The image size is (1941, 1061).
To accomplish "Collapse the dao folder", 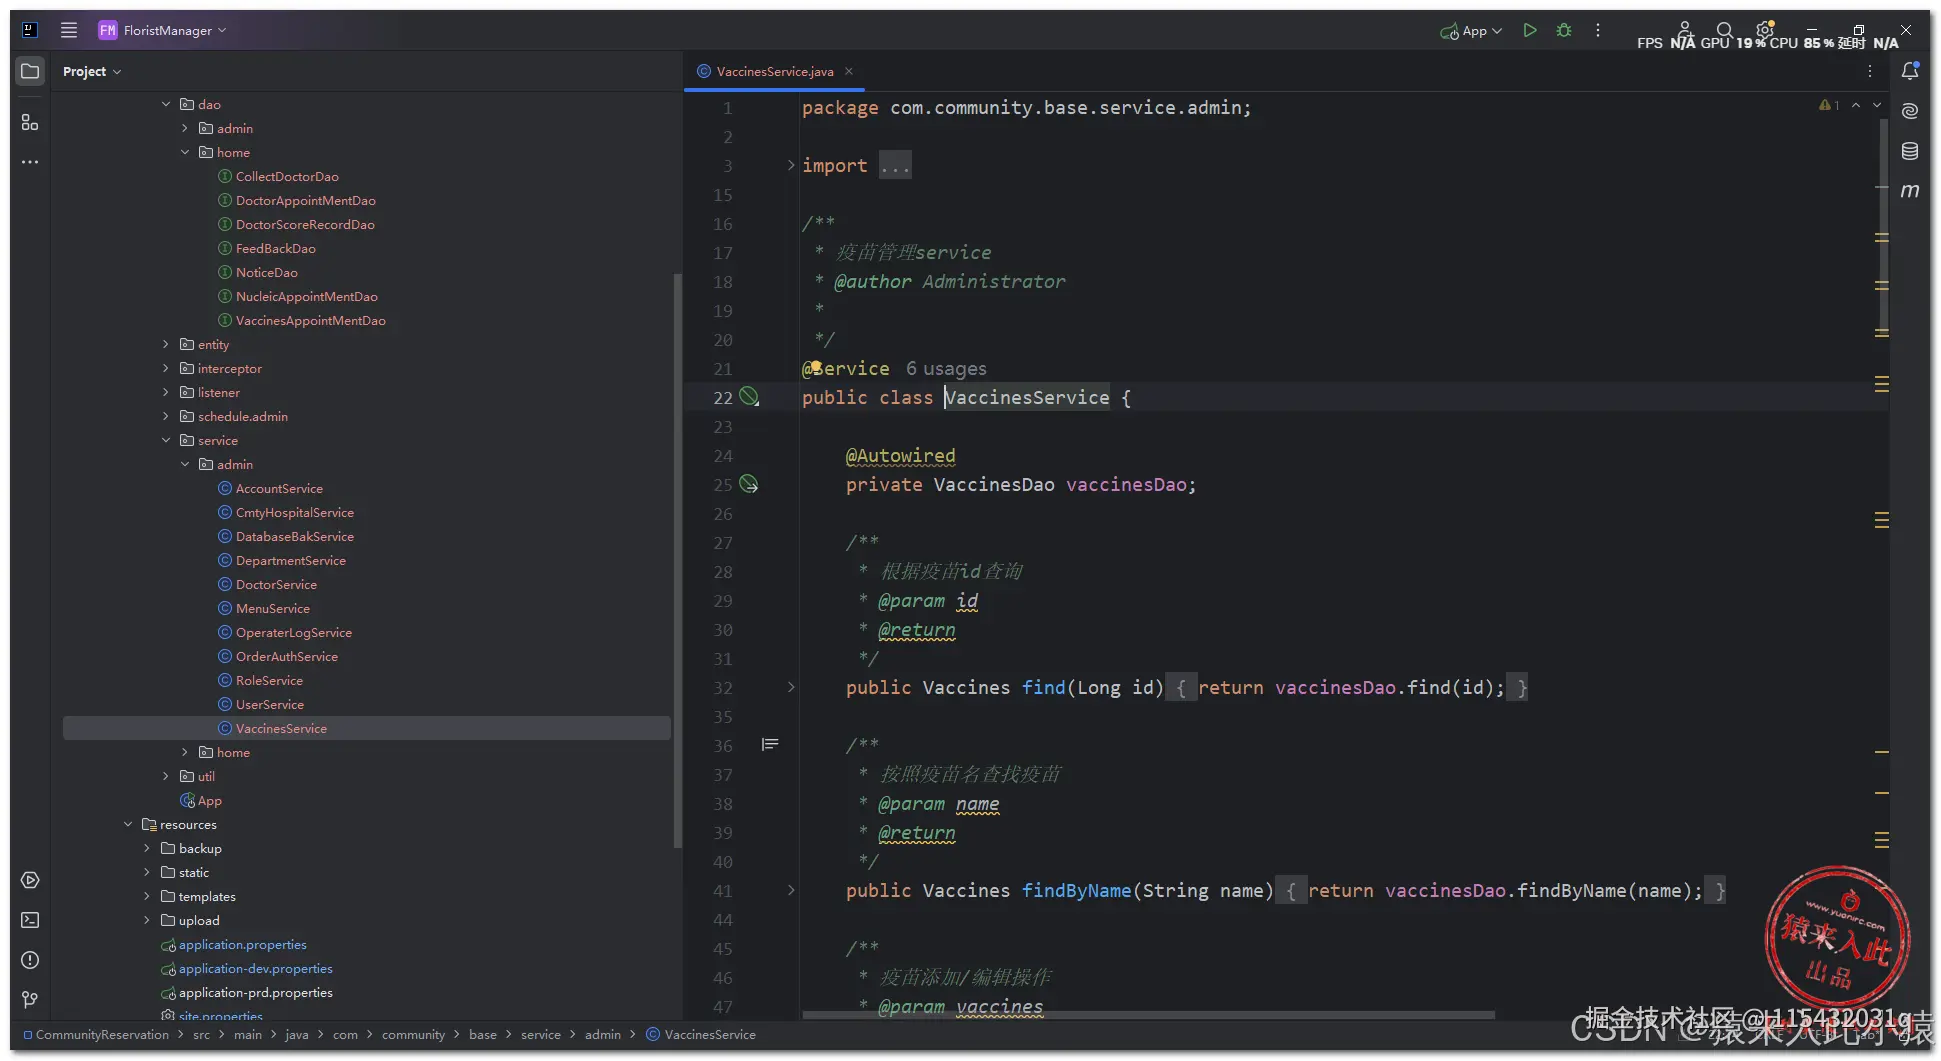I will 166,104.
